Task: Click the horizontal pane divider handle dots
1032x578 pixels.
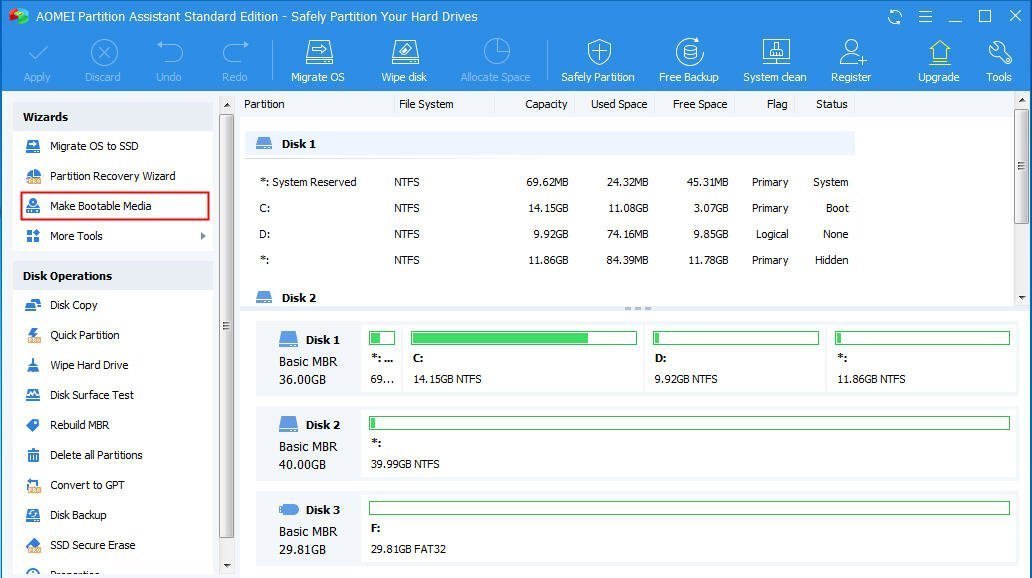Action: coord(638,308)
